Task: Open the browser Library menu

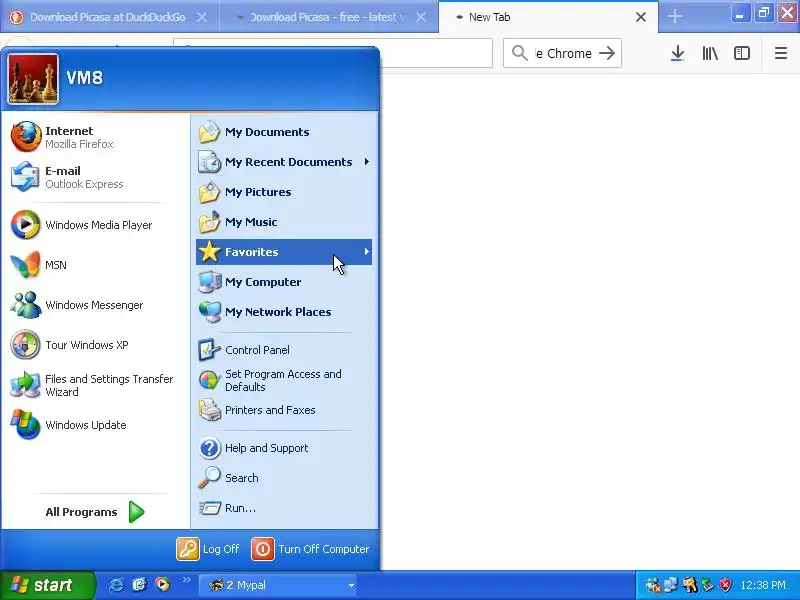Action: (710, 53)
